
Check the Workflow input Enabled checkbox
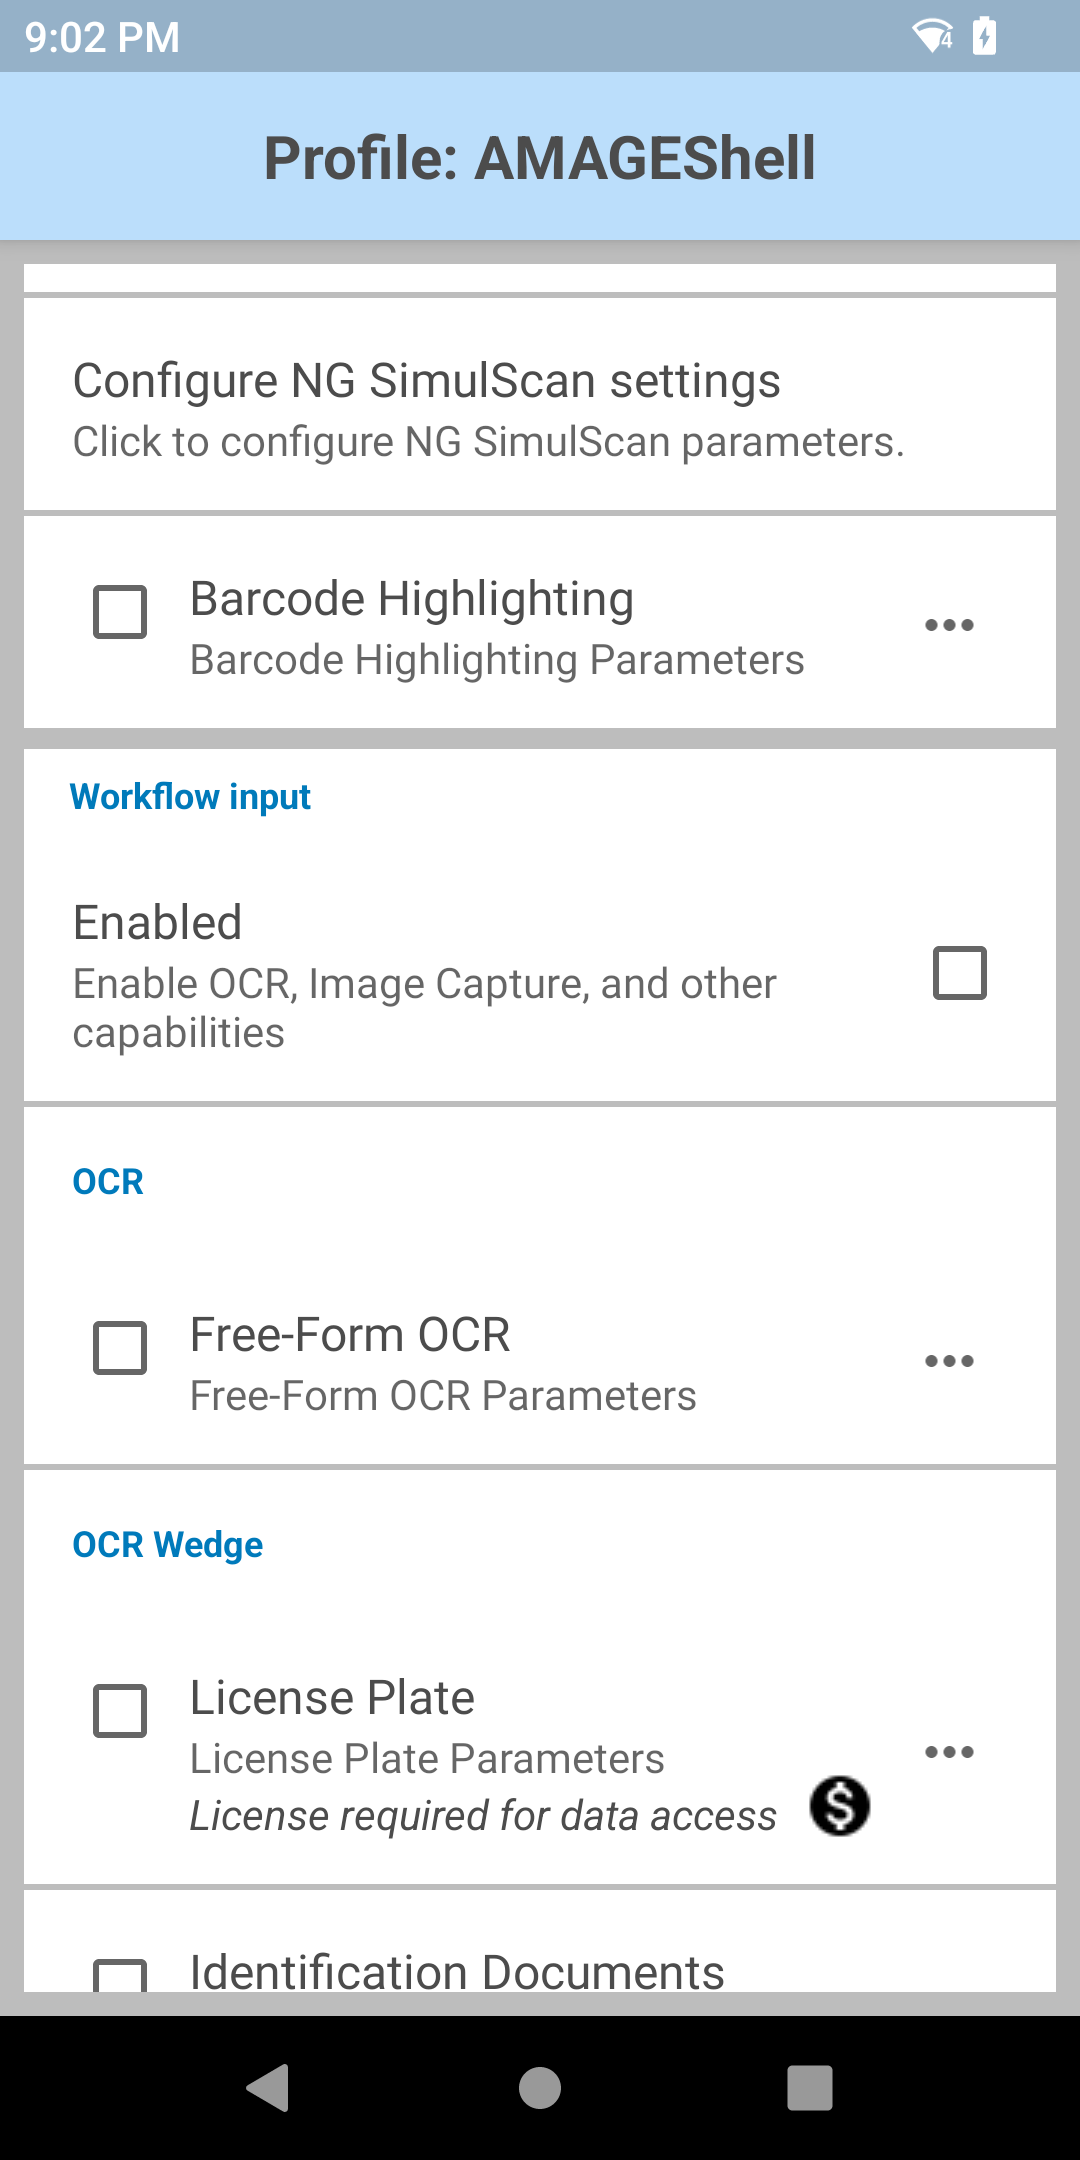[x=959, y=973]
